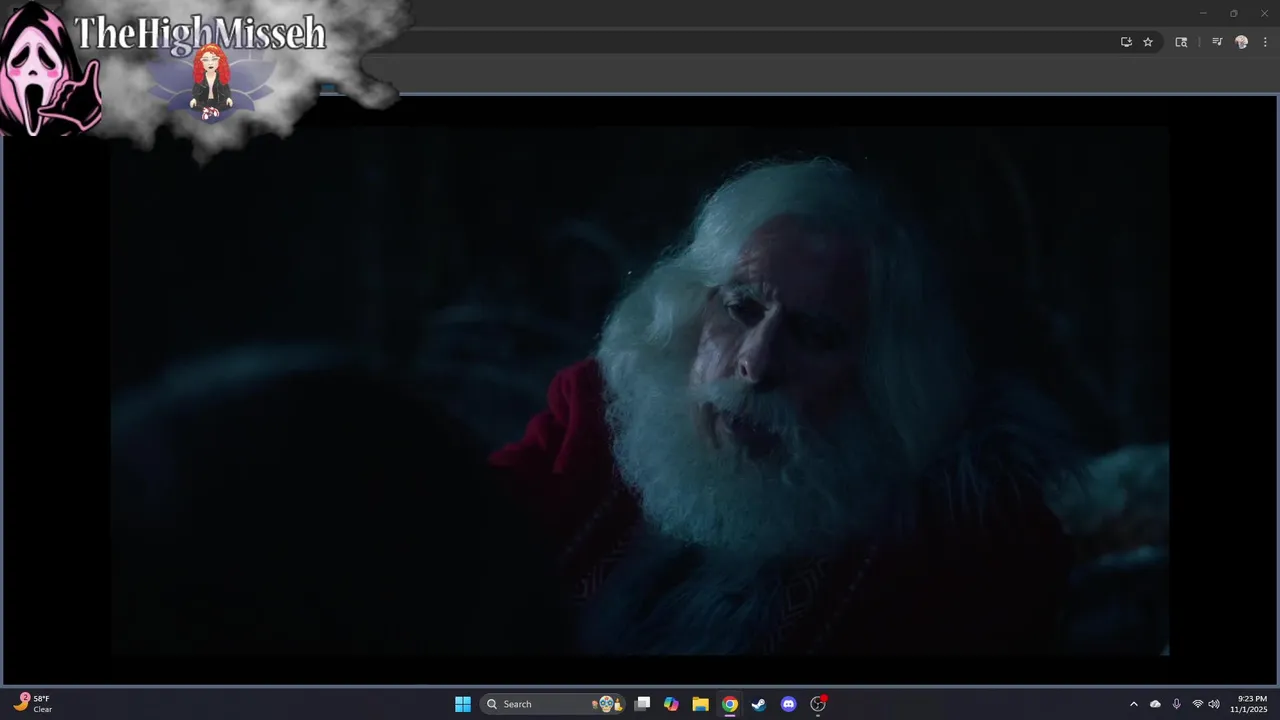Open Discord from the taskbar
1280x720 pixels.
pyautogui.click(x=788, y=704)
